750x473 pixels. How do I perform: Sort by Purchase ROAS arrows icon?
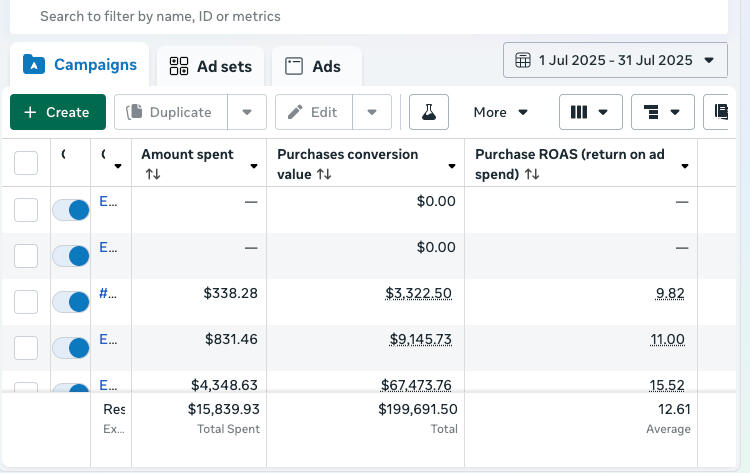click(532, 174)
